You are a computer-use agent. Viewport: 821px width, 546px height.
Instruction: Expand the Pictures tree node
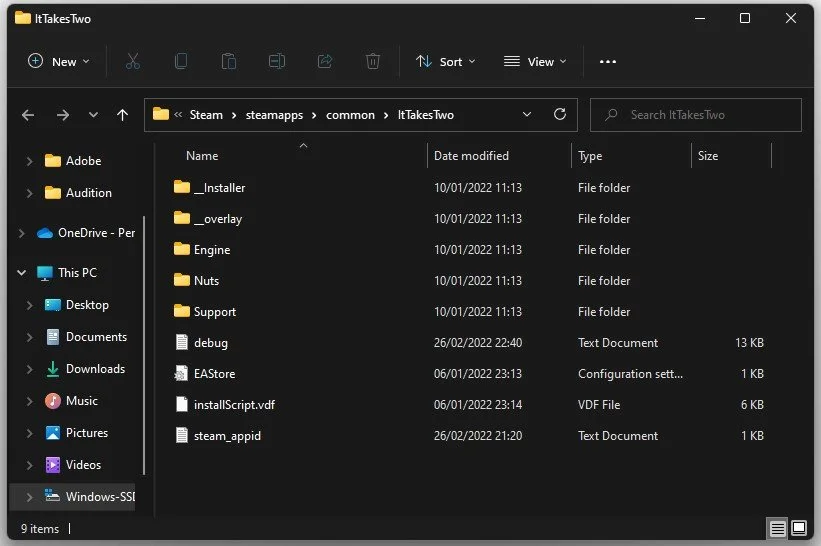point(29,433)
